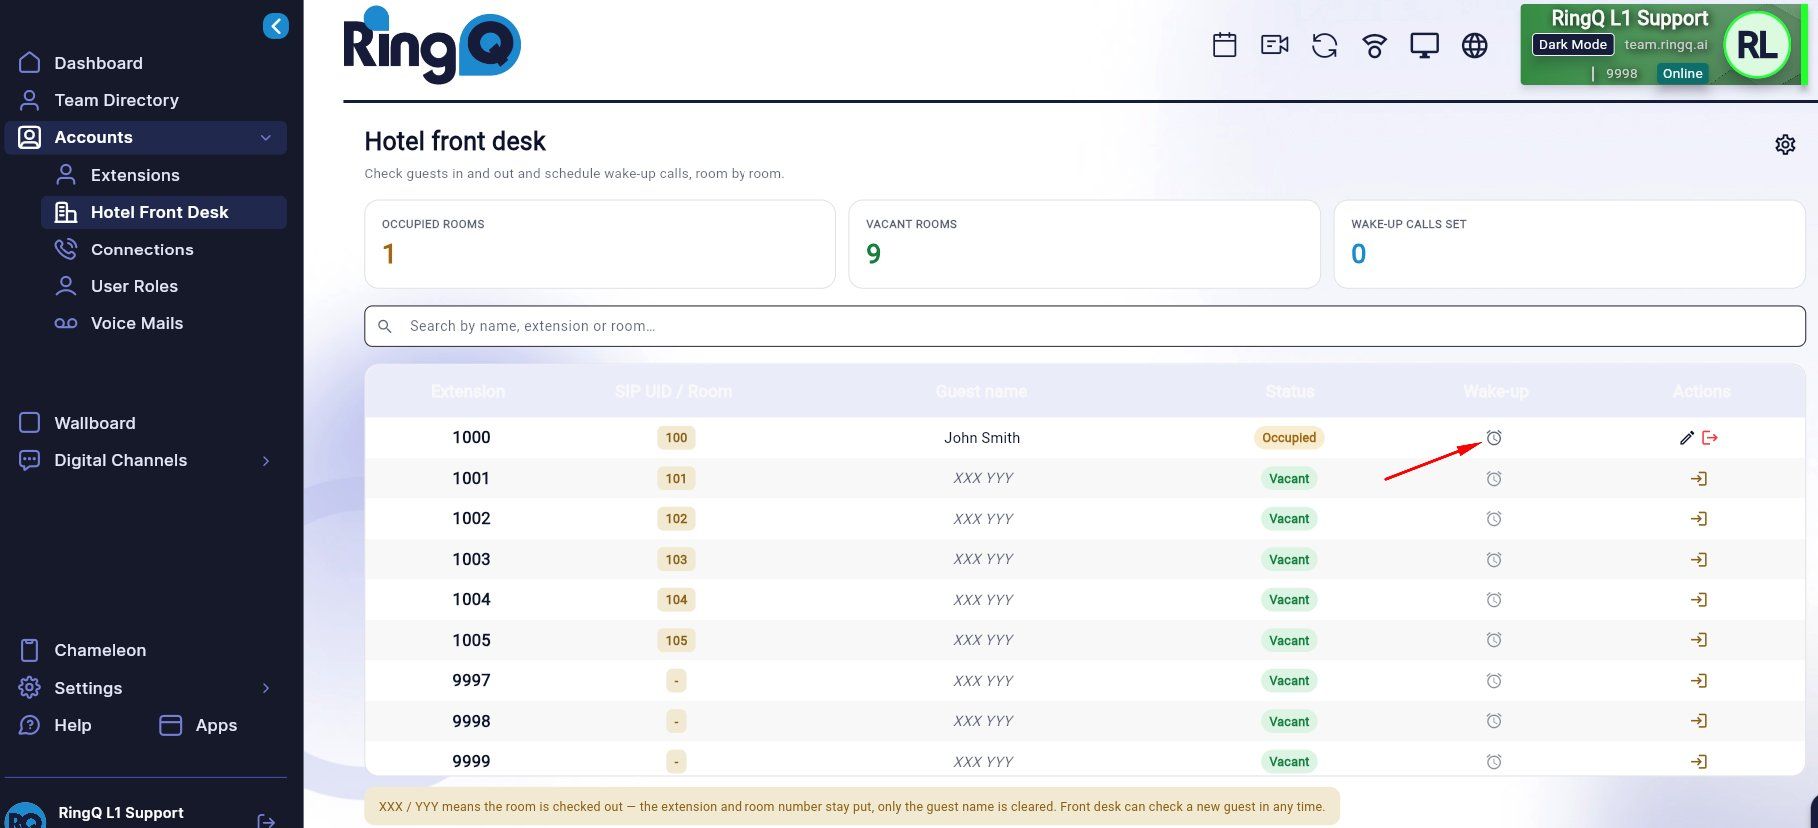Click the Online status badge
The width and height of the screenshot is (1818, 828).
(x=1683, y=73)
